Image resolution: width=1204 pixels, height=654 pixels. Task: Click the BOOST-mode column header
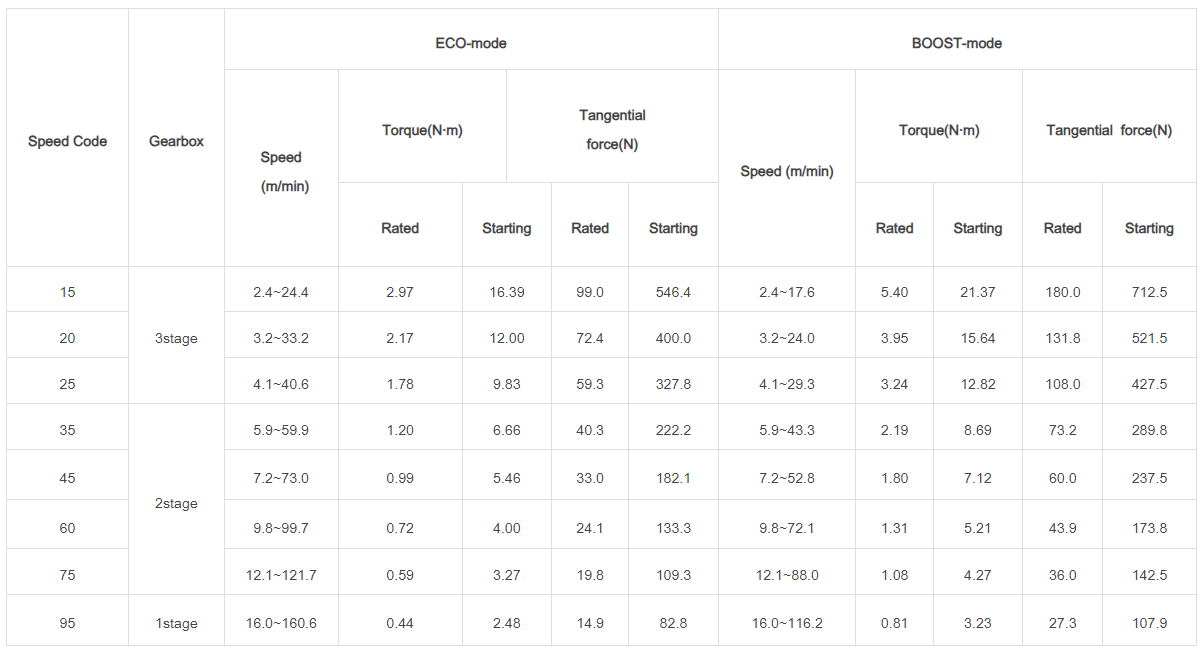click(x=957, y=43)
